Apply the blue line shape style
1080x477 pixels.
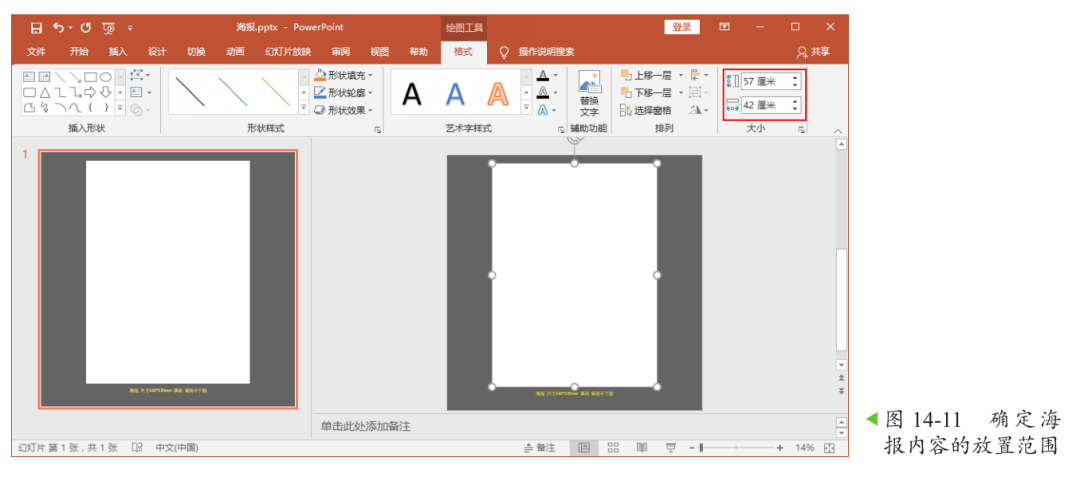(233, 92)
